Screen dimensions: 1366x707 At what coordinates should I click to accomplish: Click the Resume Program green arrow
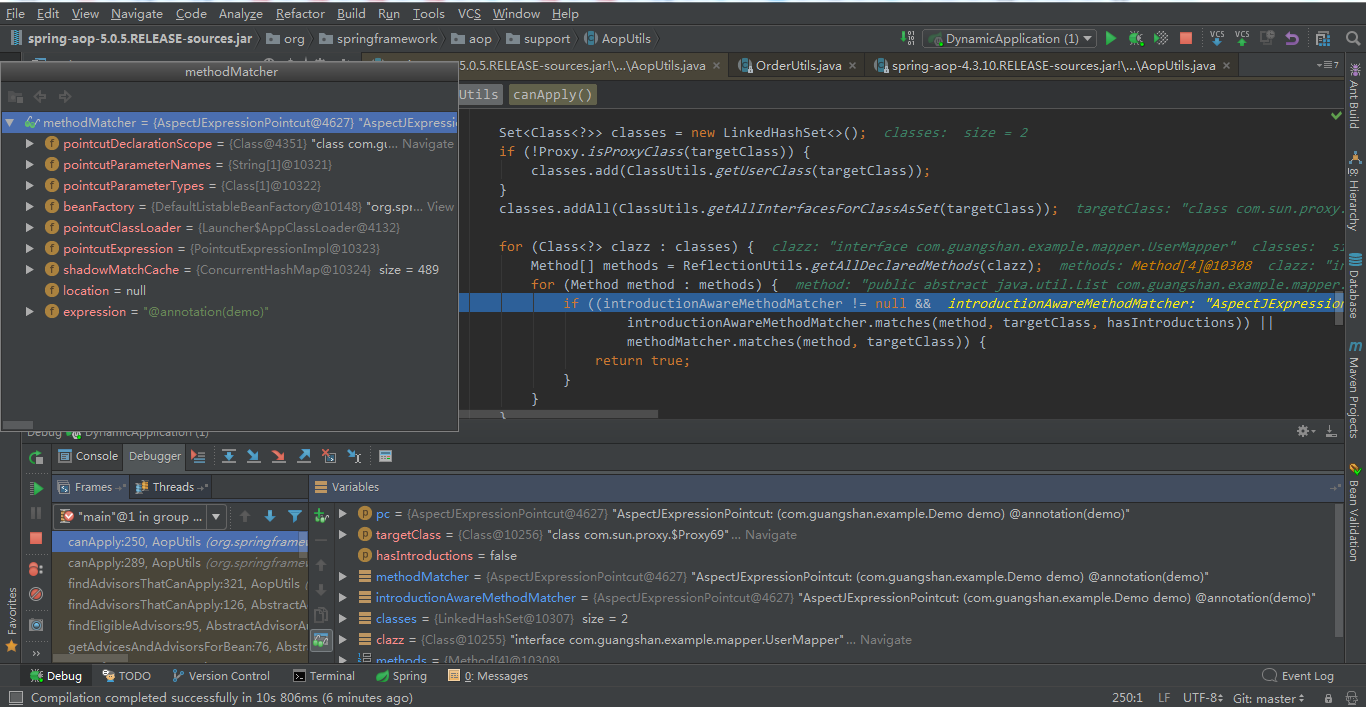coord(37,489)
